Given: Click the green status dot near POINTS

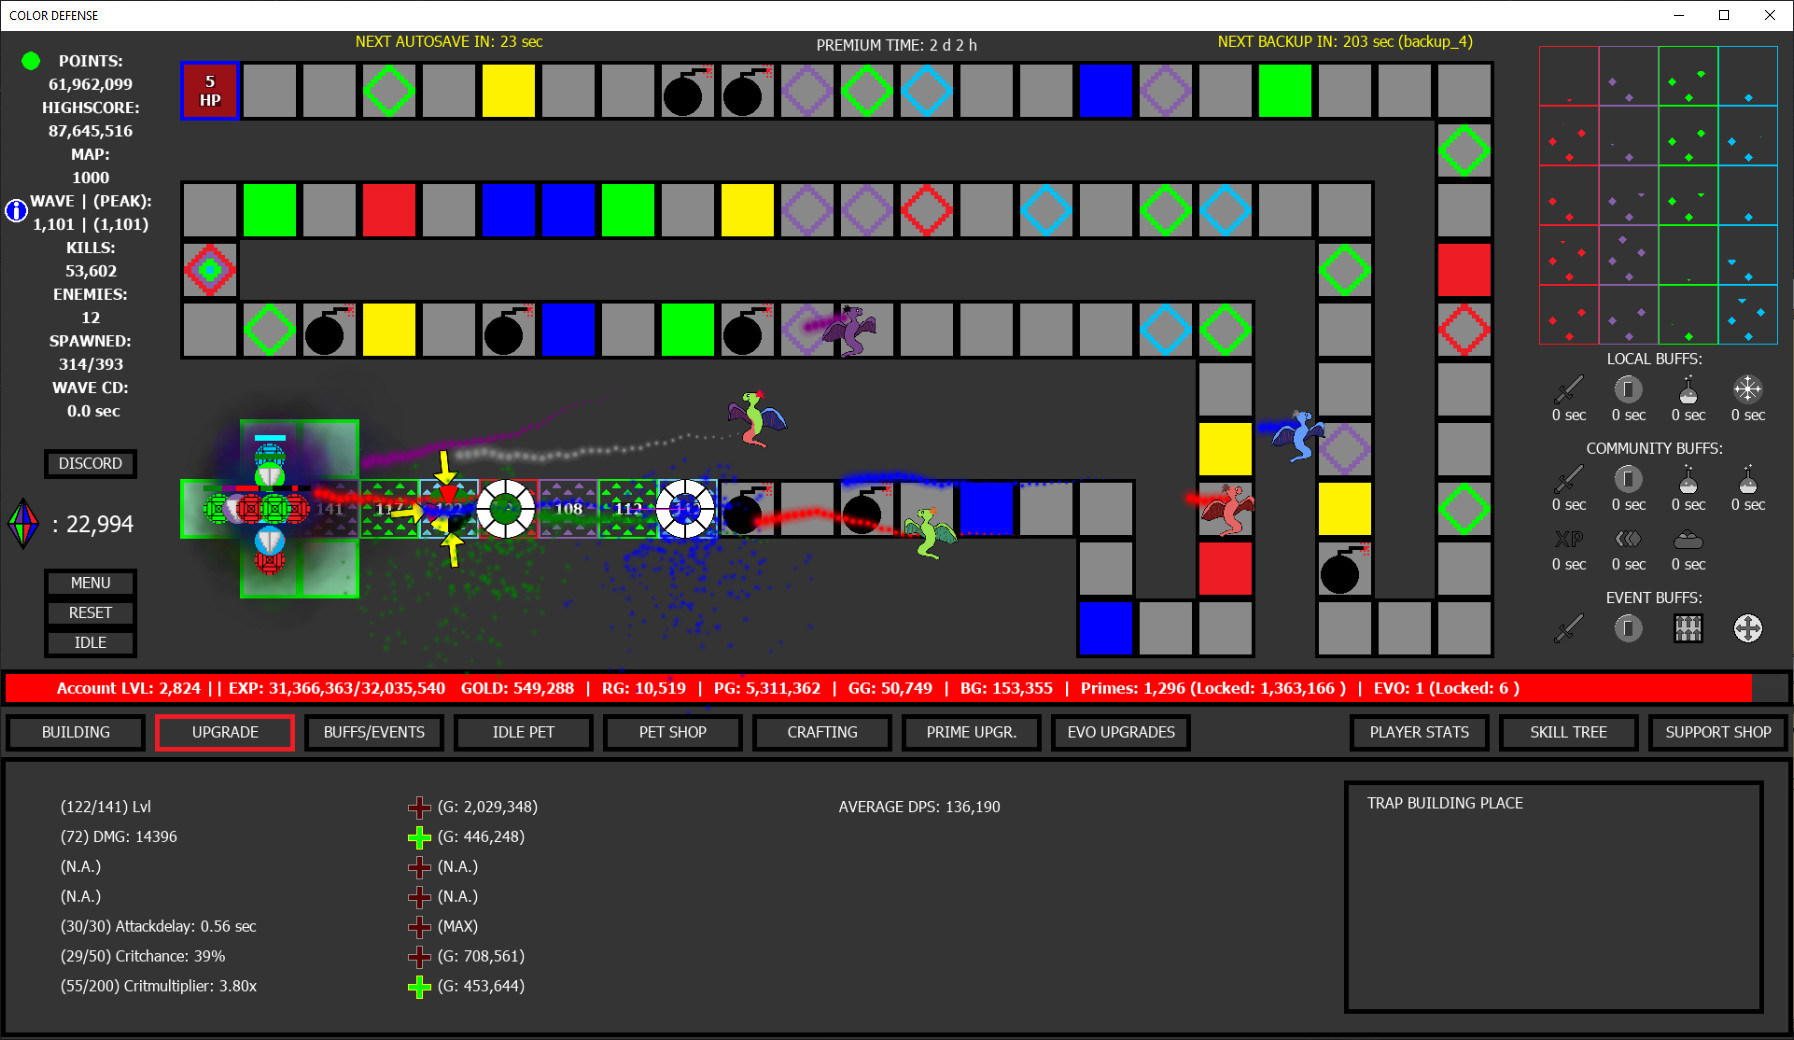Looking at the screenshot, I should [x=29, y=60].
